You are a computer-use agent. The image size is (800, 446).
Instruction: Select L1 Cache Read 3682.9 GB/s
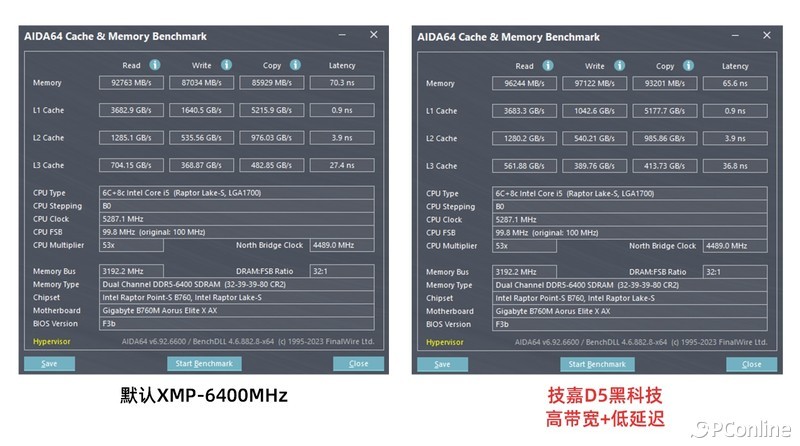tap(131, 110)
